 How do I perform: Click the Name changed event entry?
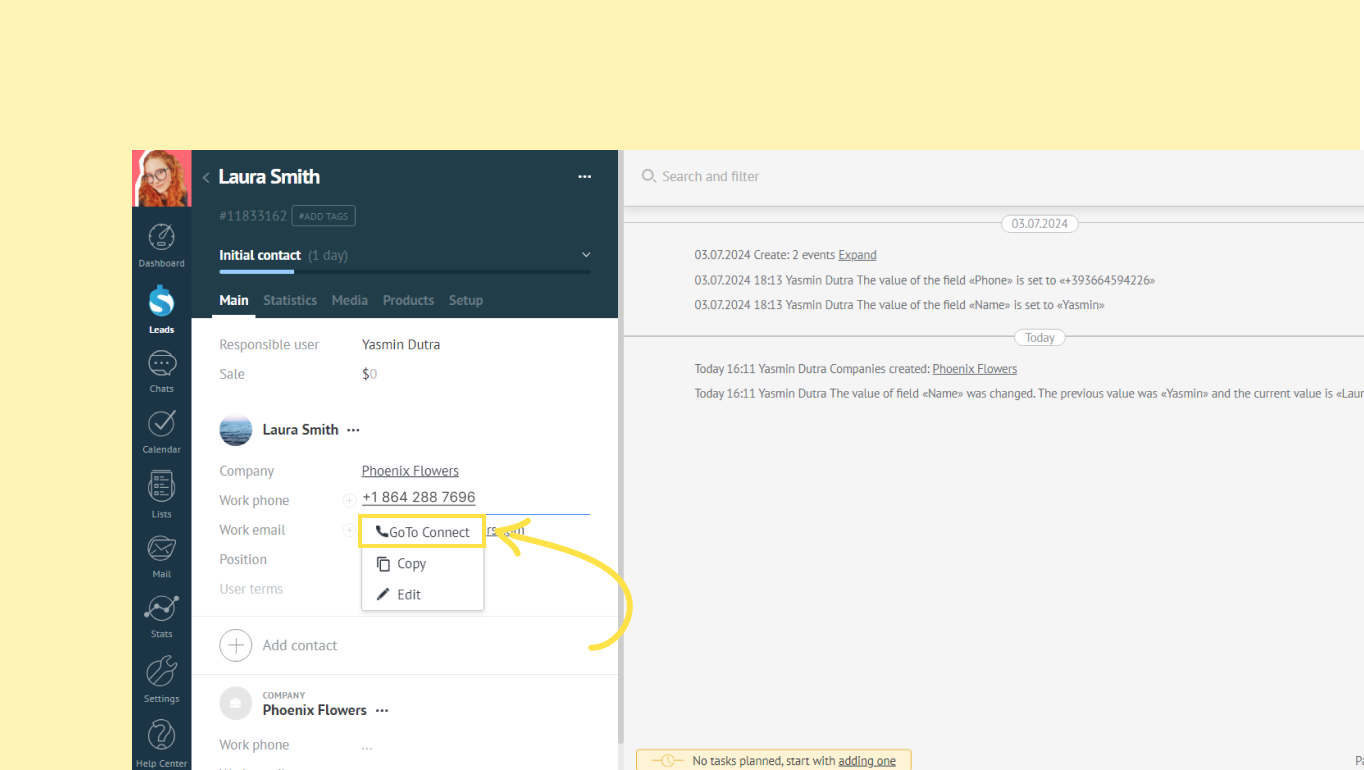[1029, 394]
